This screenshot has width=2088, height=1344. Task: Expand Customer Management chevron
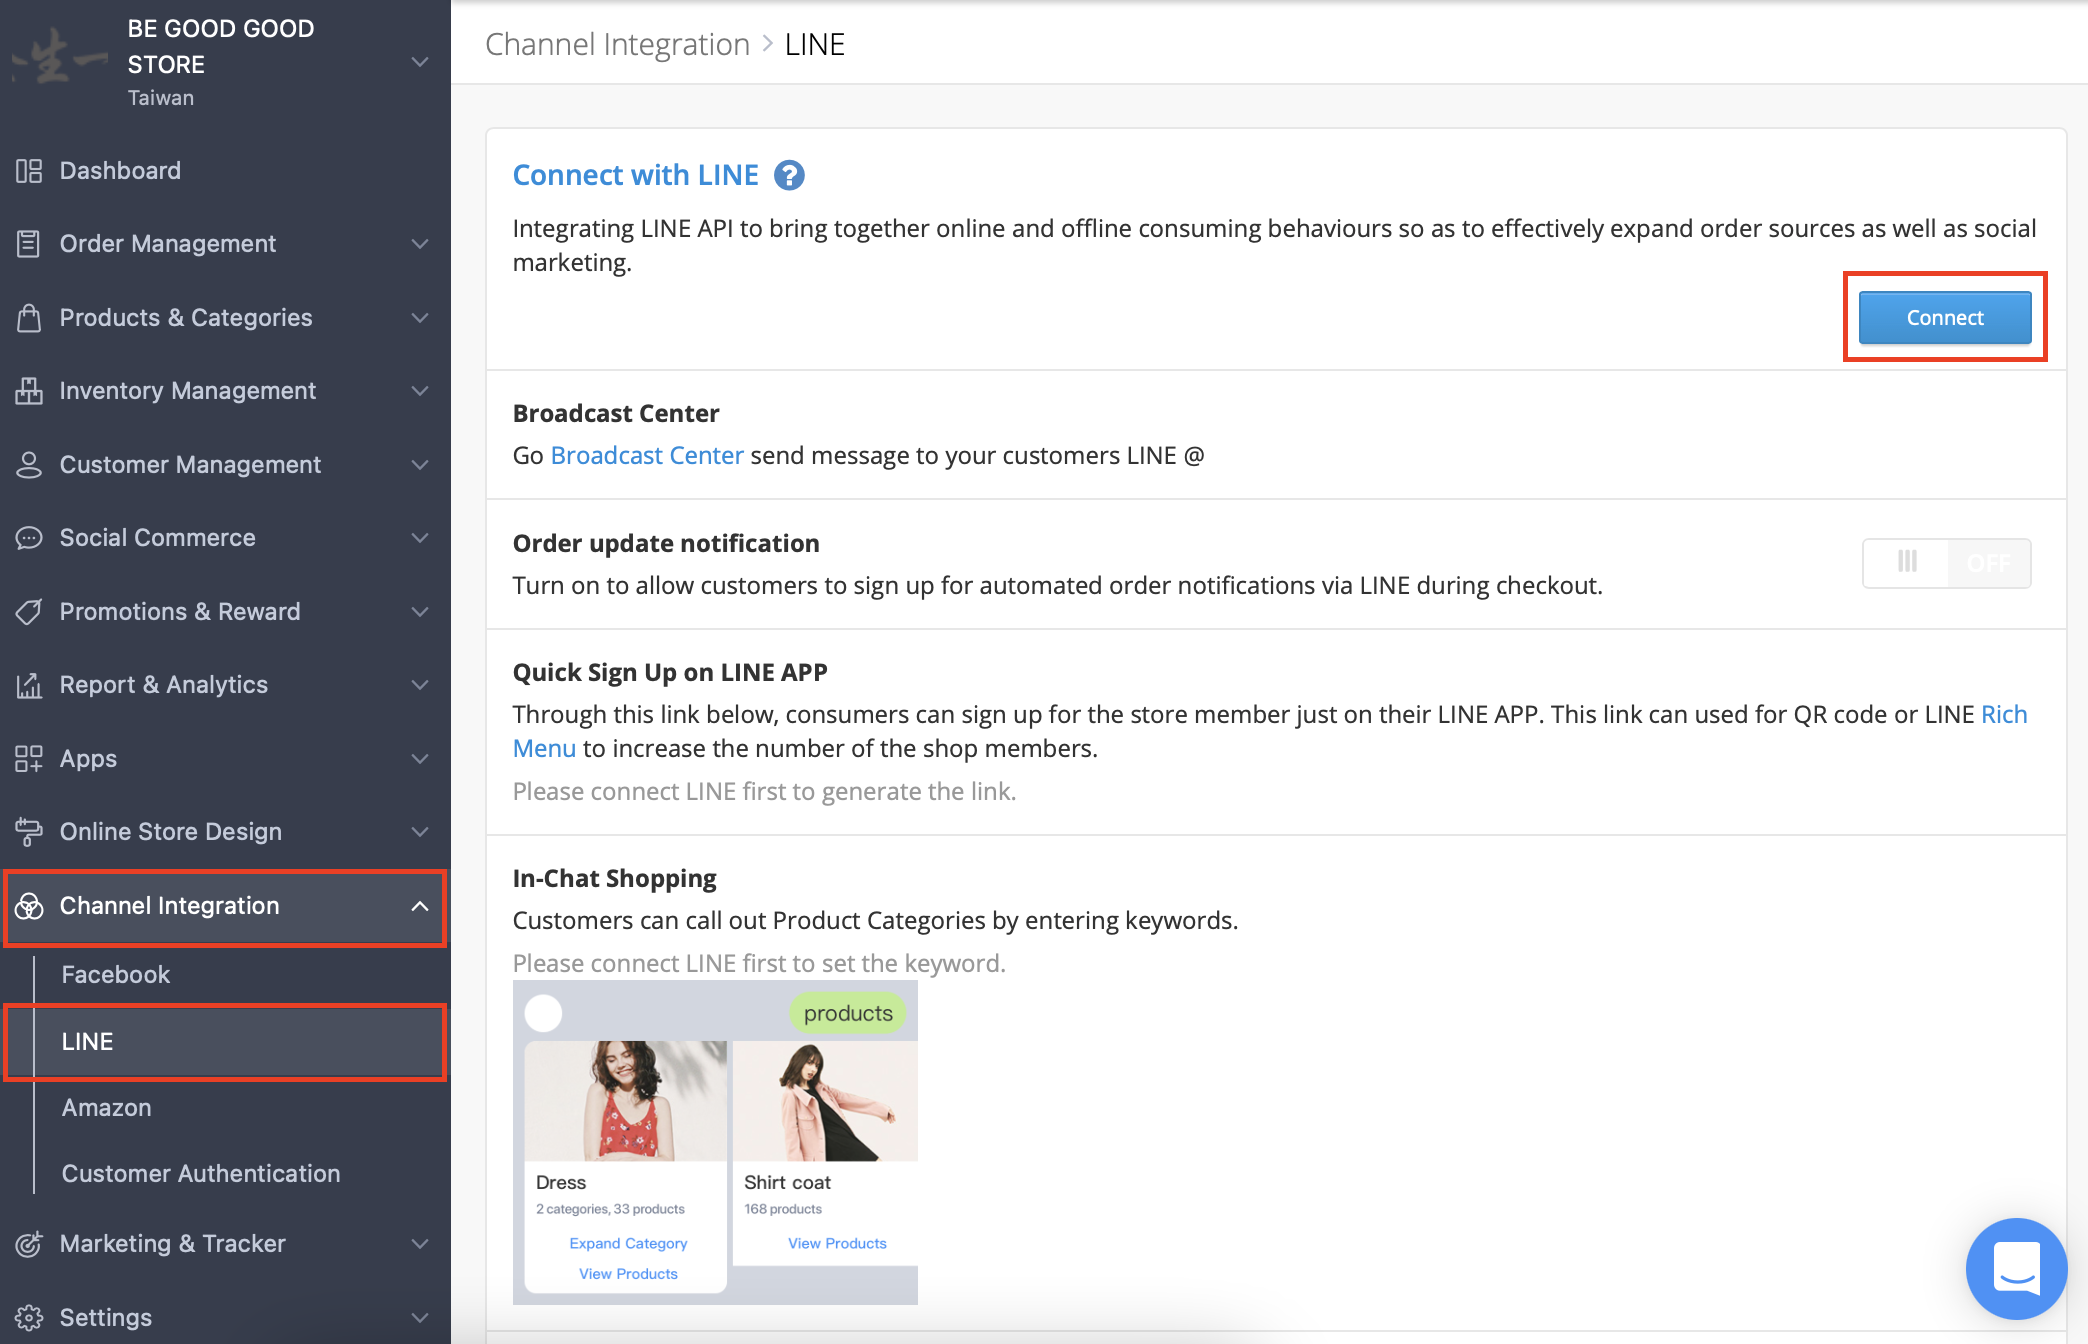[420, 465]
